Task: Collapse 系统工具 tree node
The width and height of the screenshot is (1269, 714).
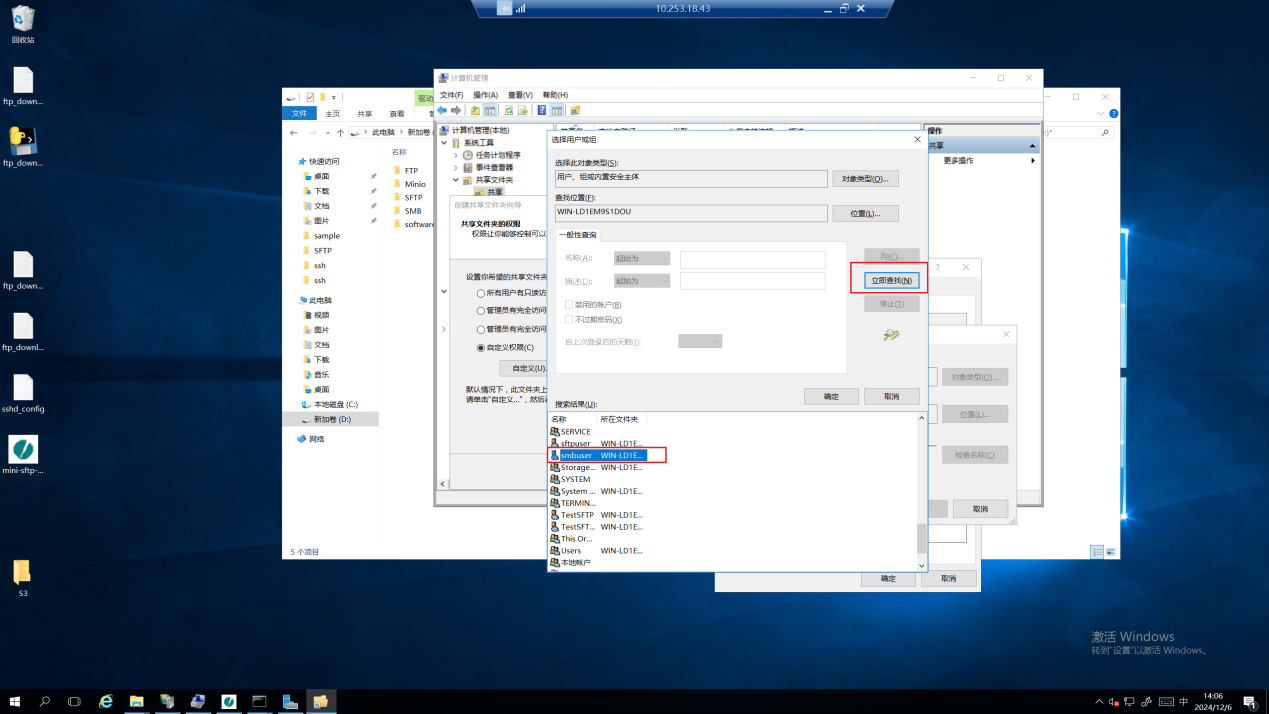Action: 444,143
